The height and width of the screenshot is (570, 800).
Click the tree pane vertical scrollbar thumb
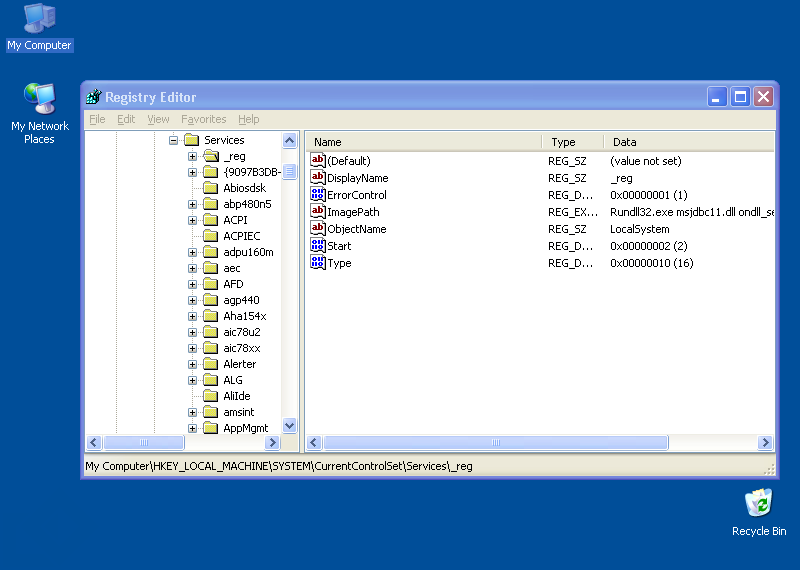pos(289,171)
